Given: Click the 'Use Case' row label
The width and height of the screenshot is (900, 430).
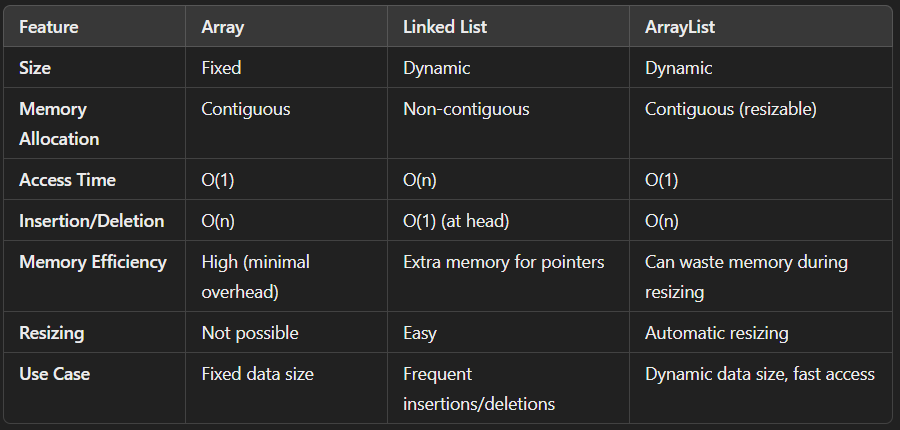Looking at the screenshot, I should (x=53, y=374).
